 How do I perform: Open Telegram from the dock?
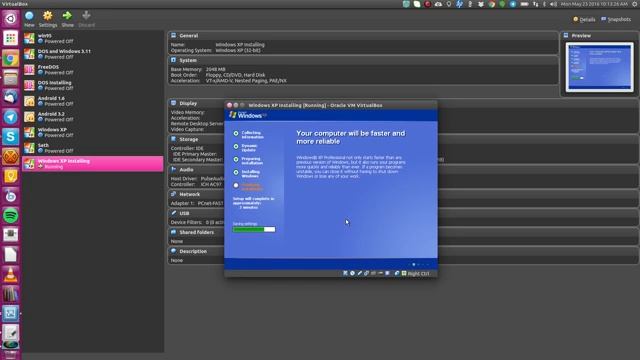click(x=10, y=117)
